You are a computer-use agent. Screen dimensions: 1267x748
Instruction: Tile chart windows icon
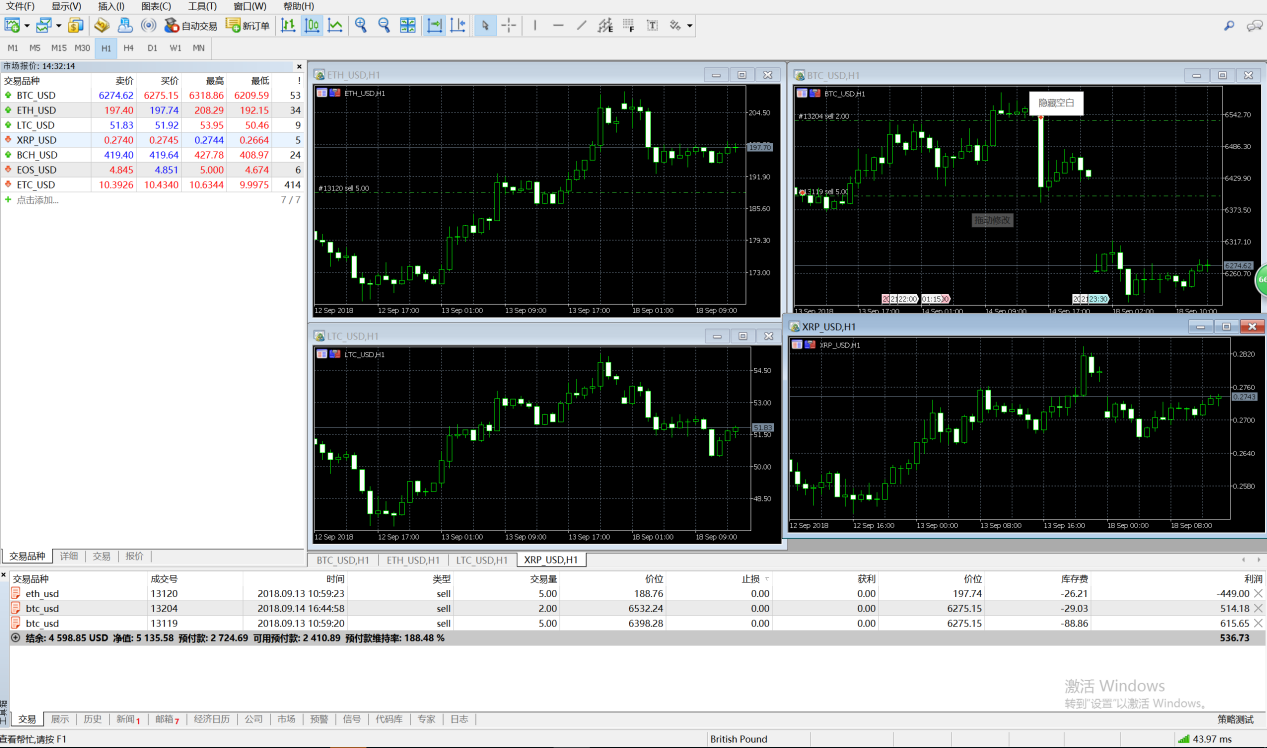click(408, 25)
